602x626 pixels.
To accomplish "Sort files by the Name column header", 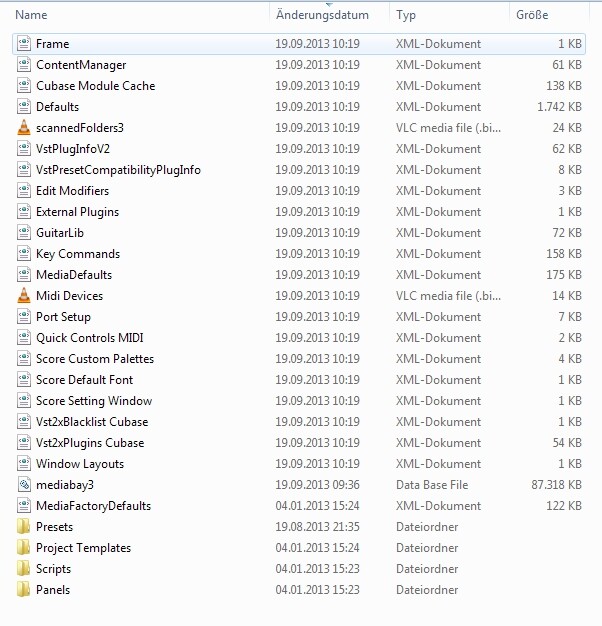I will (x=31, y=15).
